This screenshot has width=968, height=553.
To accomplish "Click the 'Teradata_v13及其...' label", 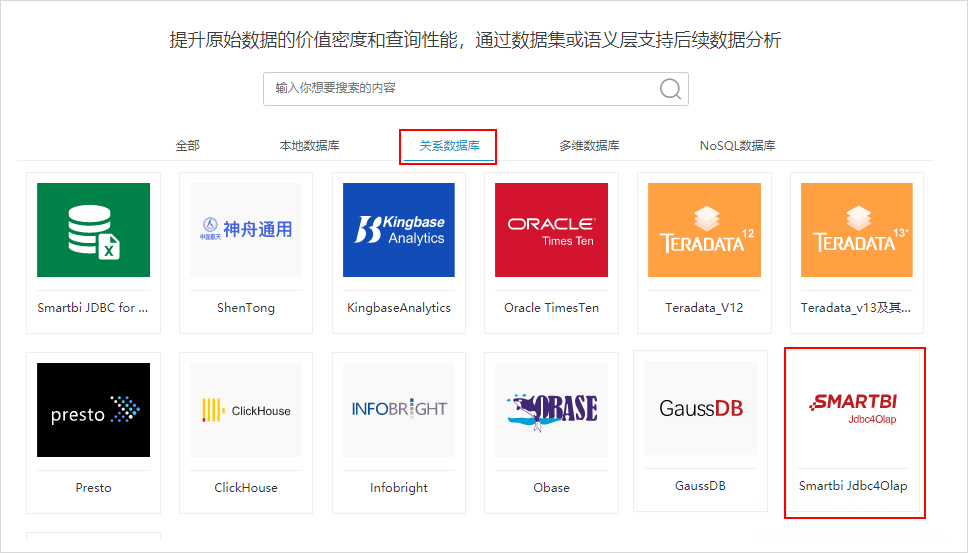I will [856, 307].
